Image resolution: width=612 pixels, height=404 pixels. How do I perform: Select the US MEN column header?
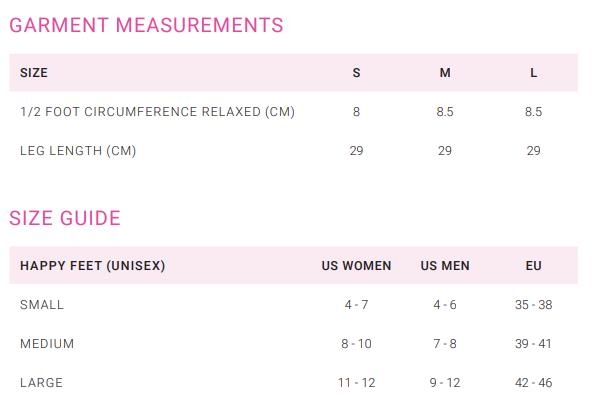coord(445,266)
